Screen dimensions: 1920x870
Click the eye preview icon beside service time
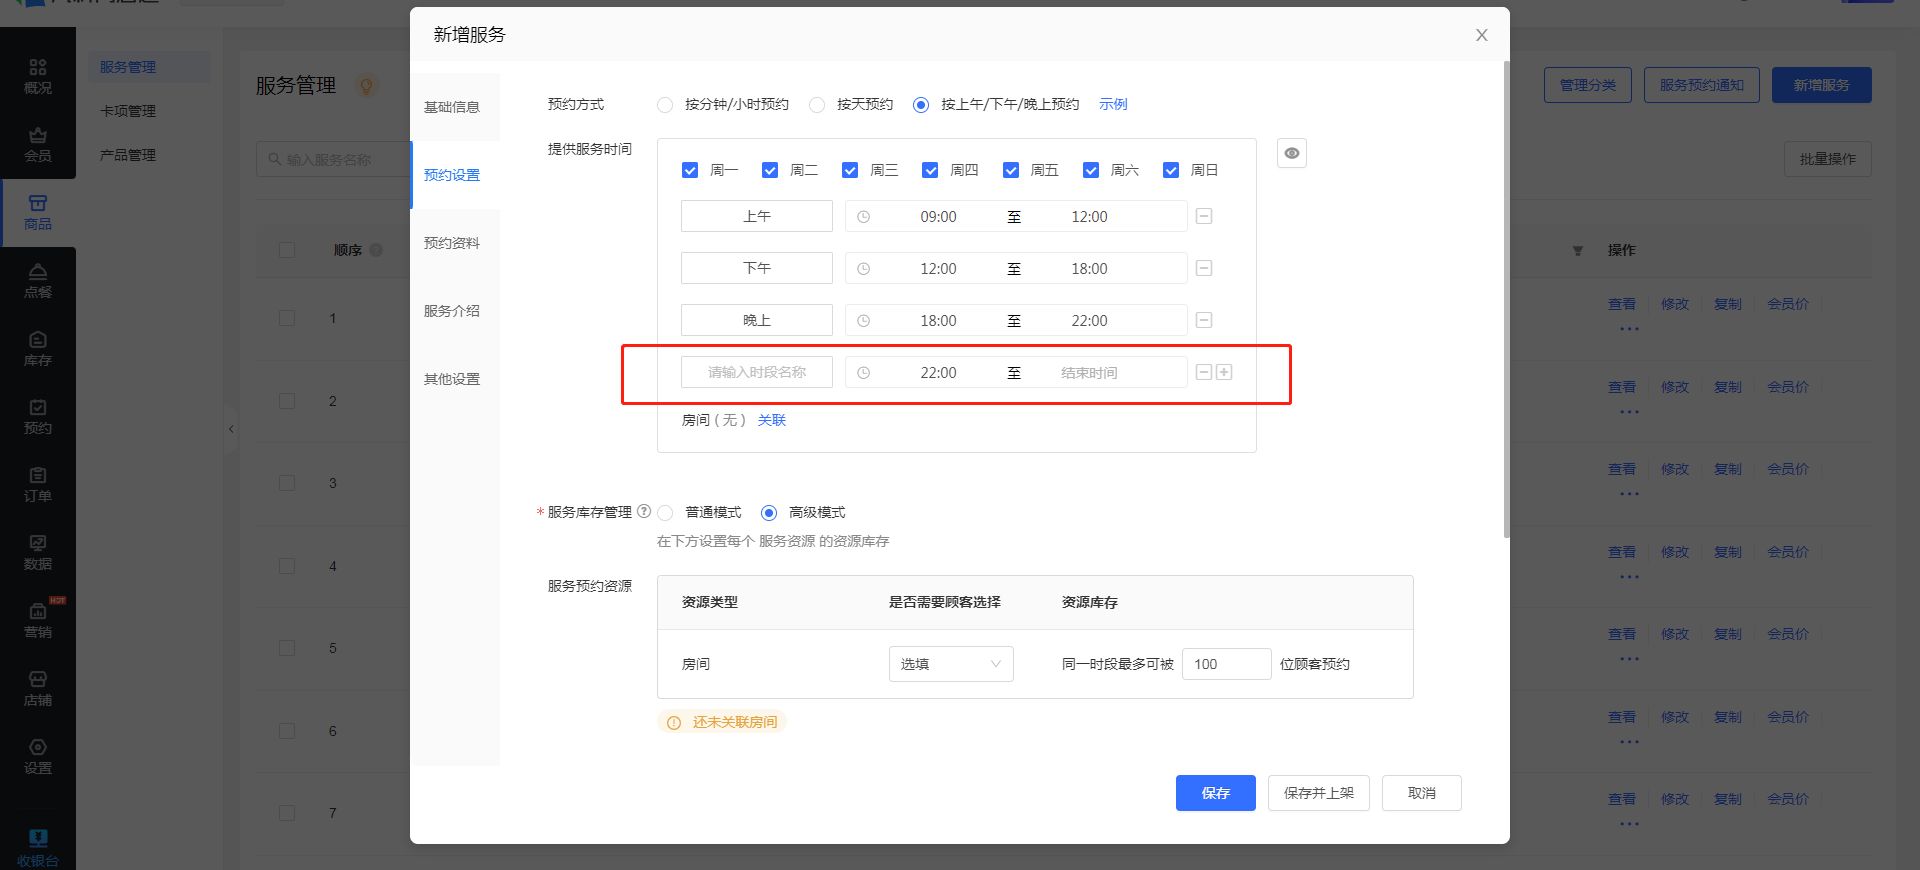point(1292,153)
